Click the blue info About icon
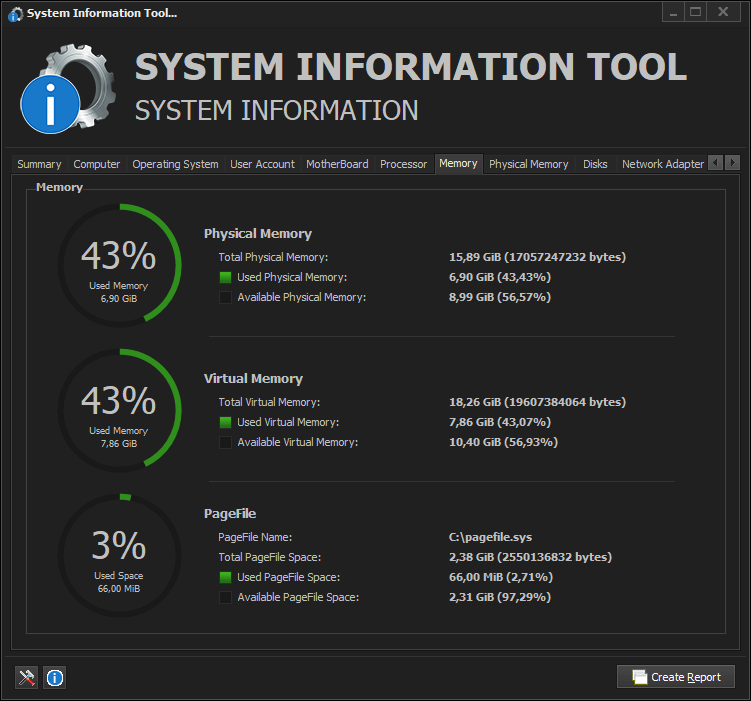This screenshot has width=751, height=701. click(x=55, y=677)
